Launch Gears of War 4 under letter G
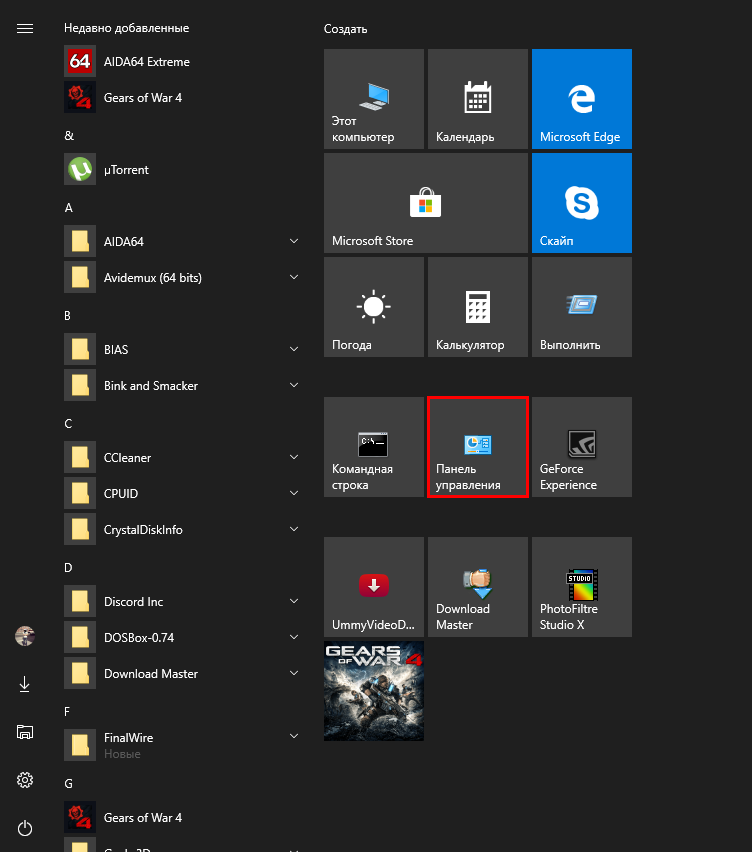The height and width of the screenshot is (852, 752). pyautogui.click(x=182, y=817)
